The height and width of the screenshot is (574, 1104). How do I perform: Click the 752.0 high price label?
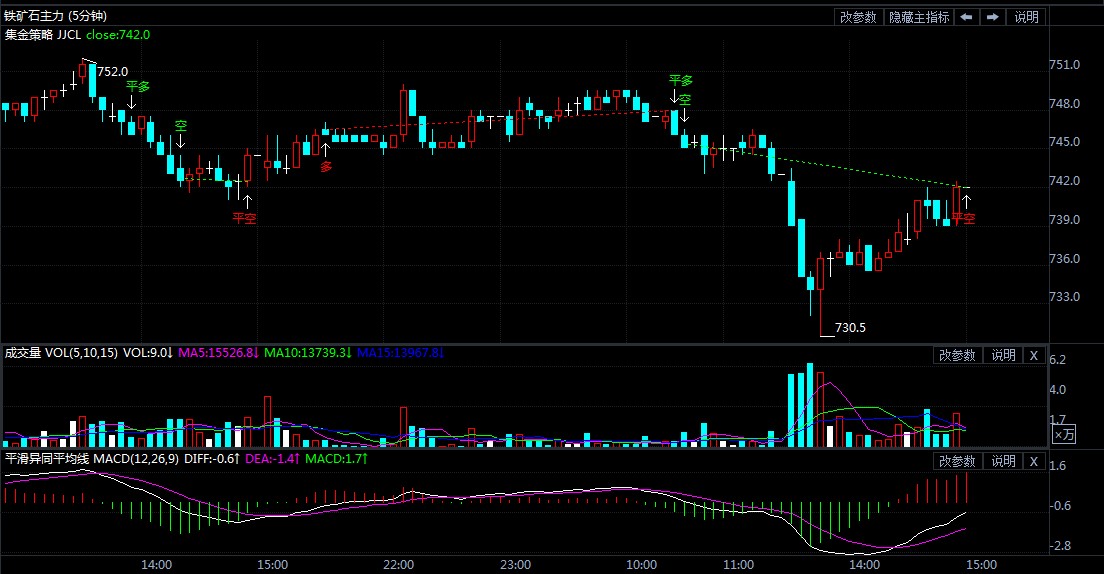(x=113, y=72)
